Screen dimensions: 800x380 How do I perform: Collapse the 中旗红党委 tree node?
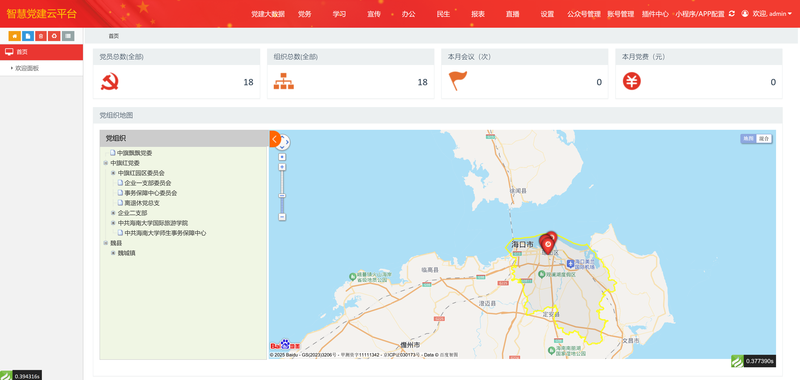pyautogui.click(x=106, y=163)
